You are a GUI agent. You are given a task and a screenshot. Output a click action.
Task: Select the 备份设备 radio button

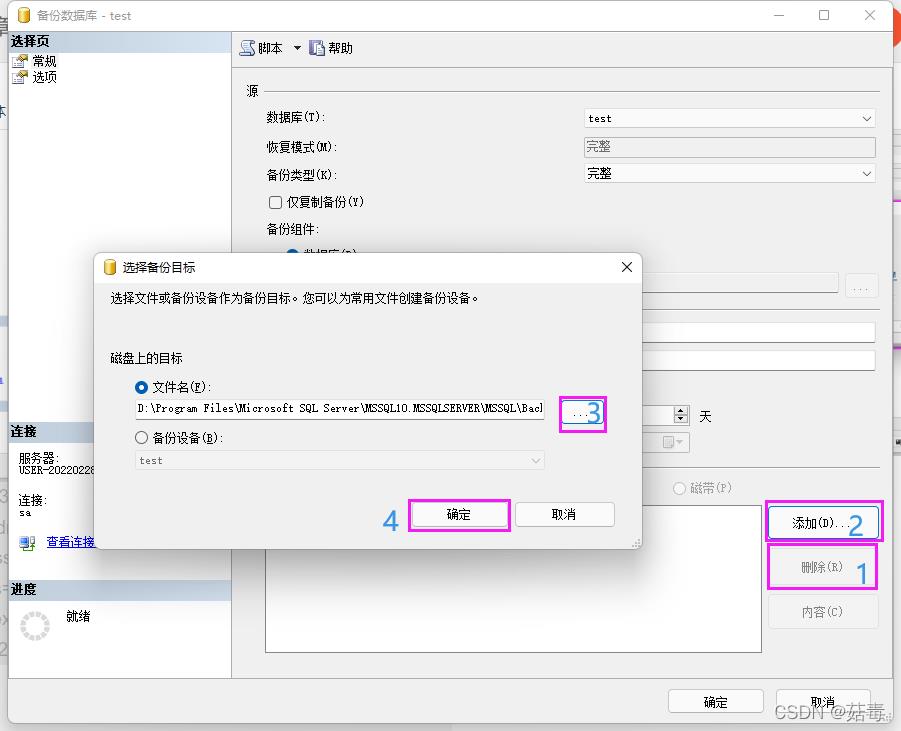coord(141,438)
